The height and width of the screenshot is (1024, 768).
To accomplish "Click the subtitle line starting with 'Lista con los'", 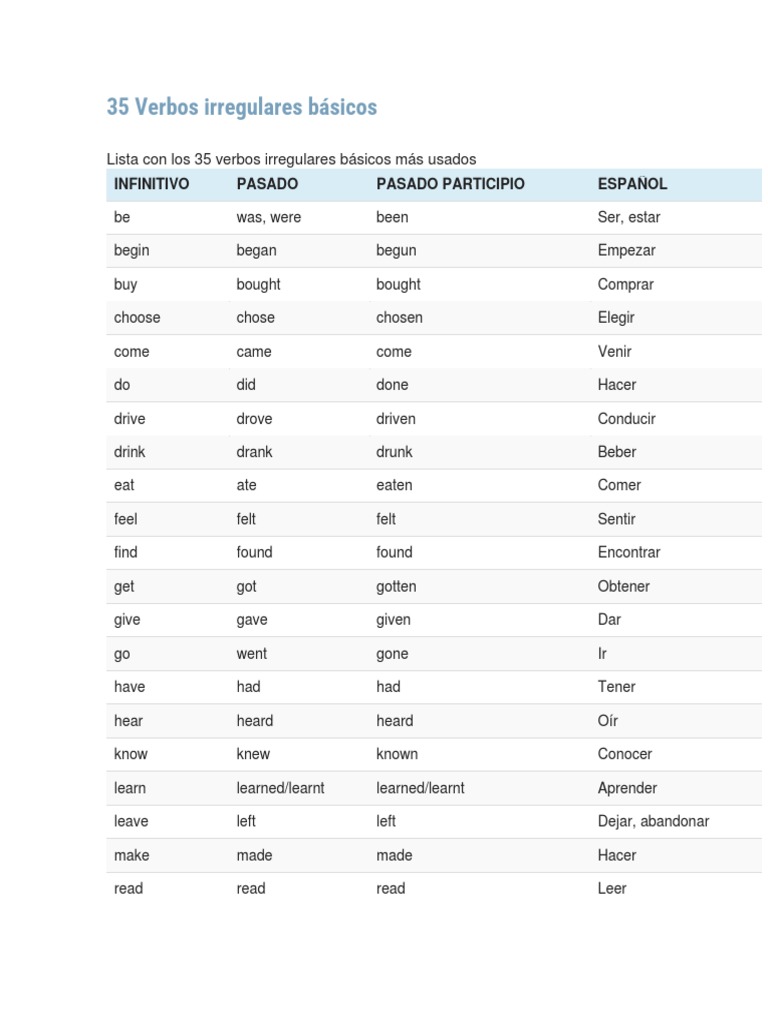I will coord(291,159).
